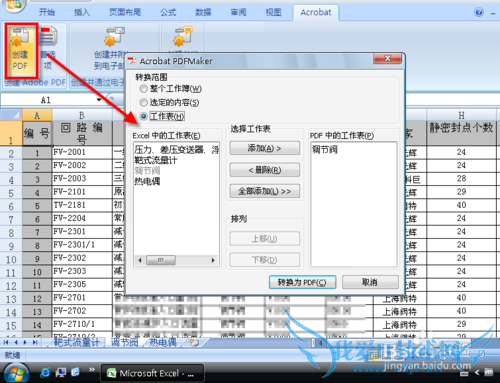Open the Name Box dropdown arrow
This screenshot has width=500, height=383.
point(99,100)
